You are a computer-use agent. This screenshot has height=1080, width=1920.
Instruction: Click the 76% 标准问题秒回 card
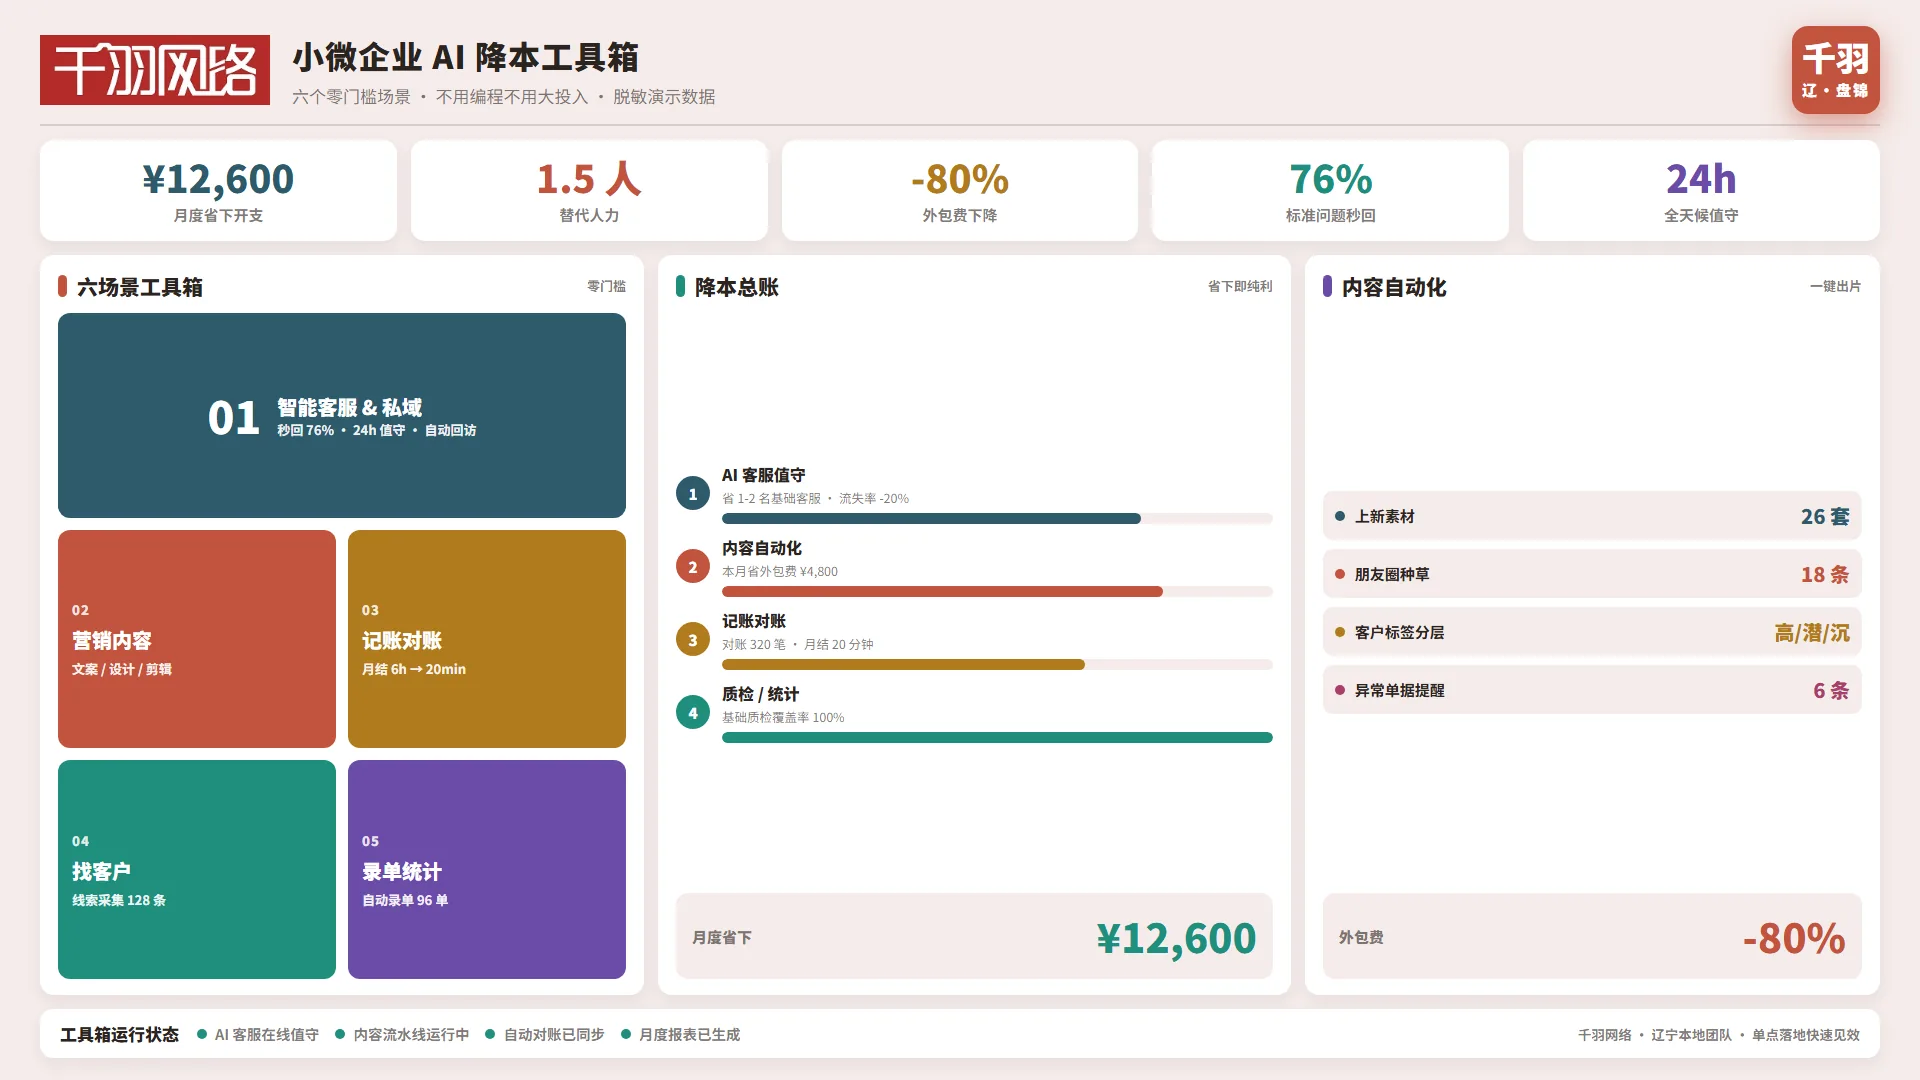tap(1330, 190)
